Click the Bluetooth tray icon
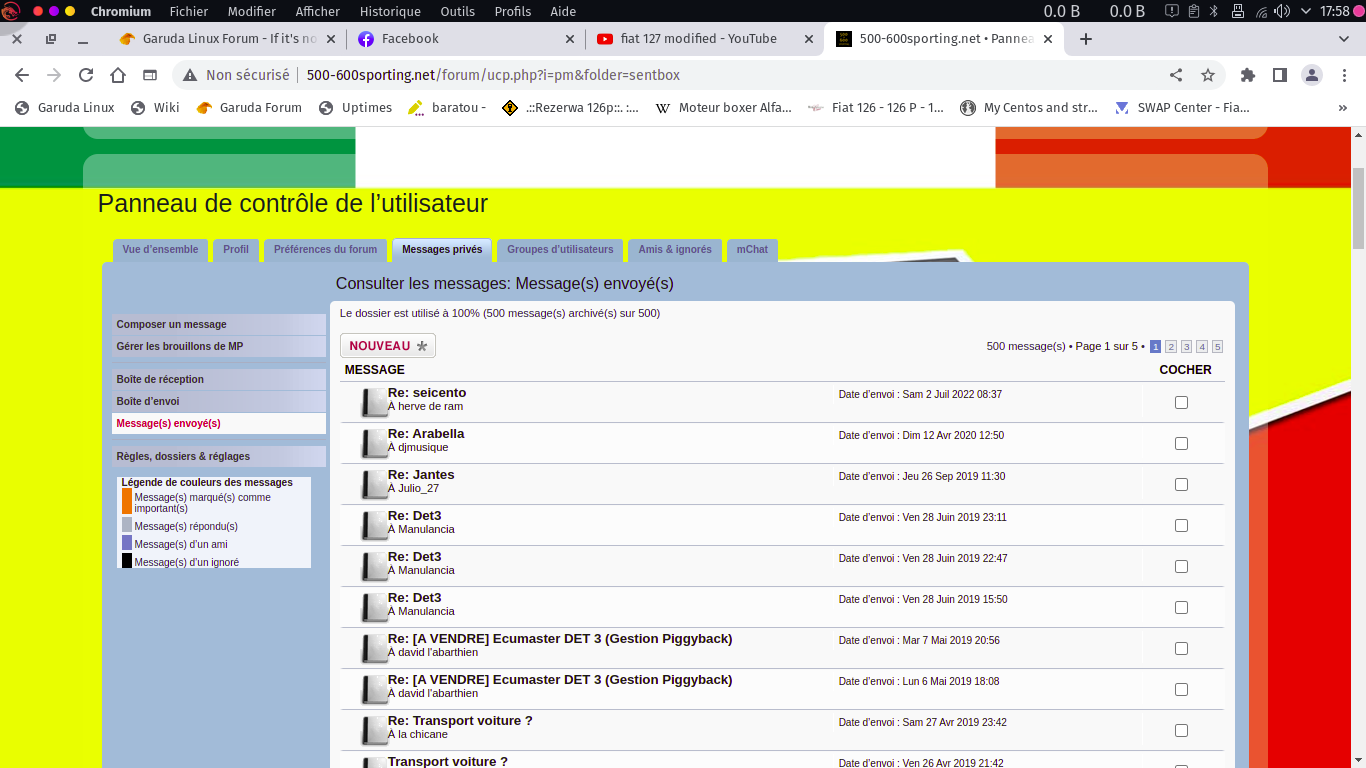The height and width of the screenshot is (768, 1366). [1215, 11]
